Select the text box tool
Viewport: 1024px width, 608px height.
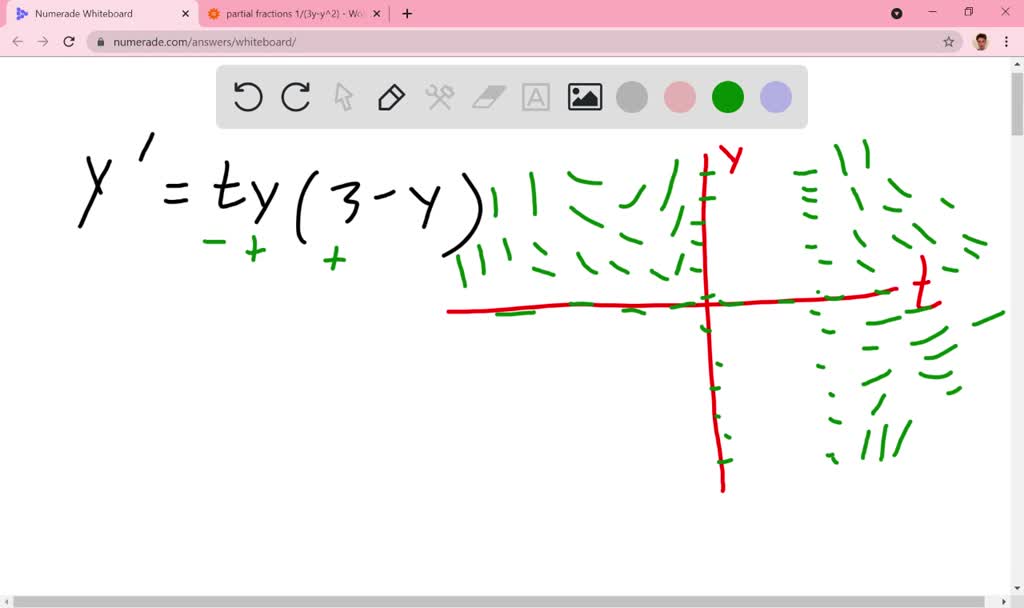click(x=535, y=97)
